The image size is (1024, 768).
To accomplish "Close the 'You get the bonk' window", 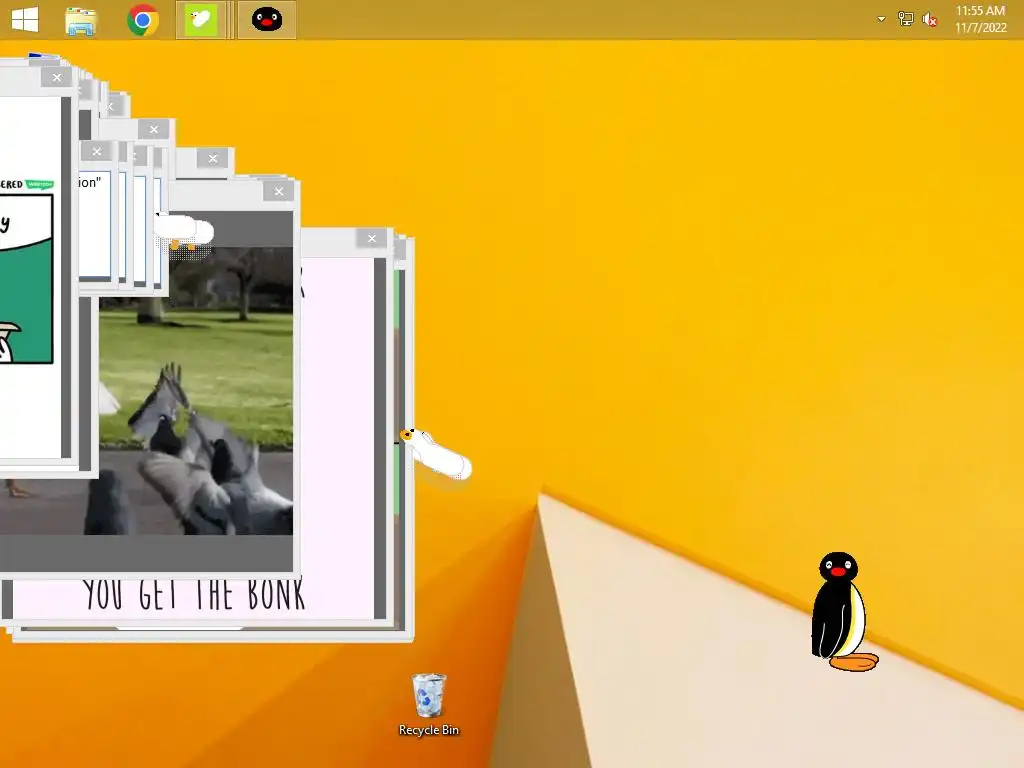I will [x=372, y=238].
